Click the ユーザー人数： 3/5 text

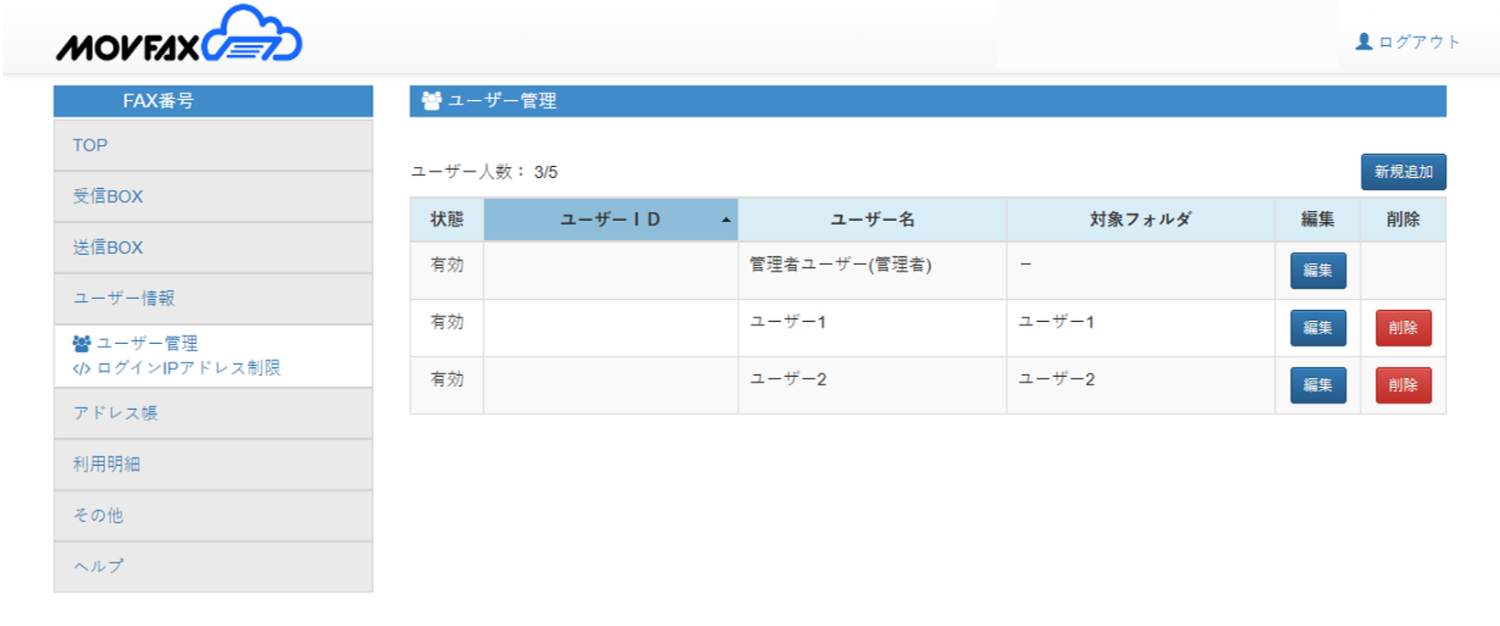(x=485, y=172)
